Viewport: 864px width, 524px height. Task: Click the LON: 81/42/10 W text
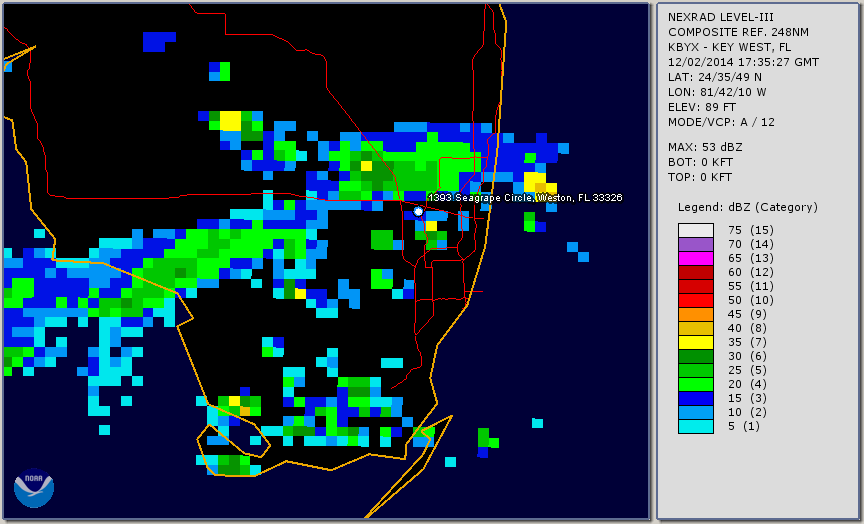717,92
